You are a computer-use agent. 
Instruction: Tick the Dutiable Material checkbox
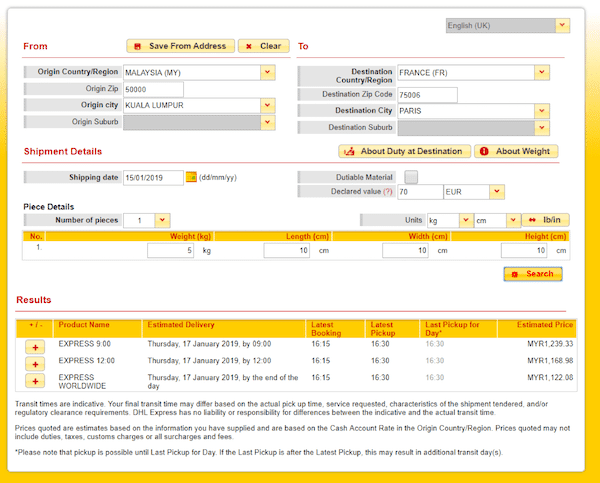pyautogui.click(x=411, y=177)
